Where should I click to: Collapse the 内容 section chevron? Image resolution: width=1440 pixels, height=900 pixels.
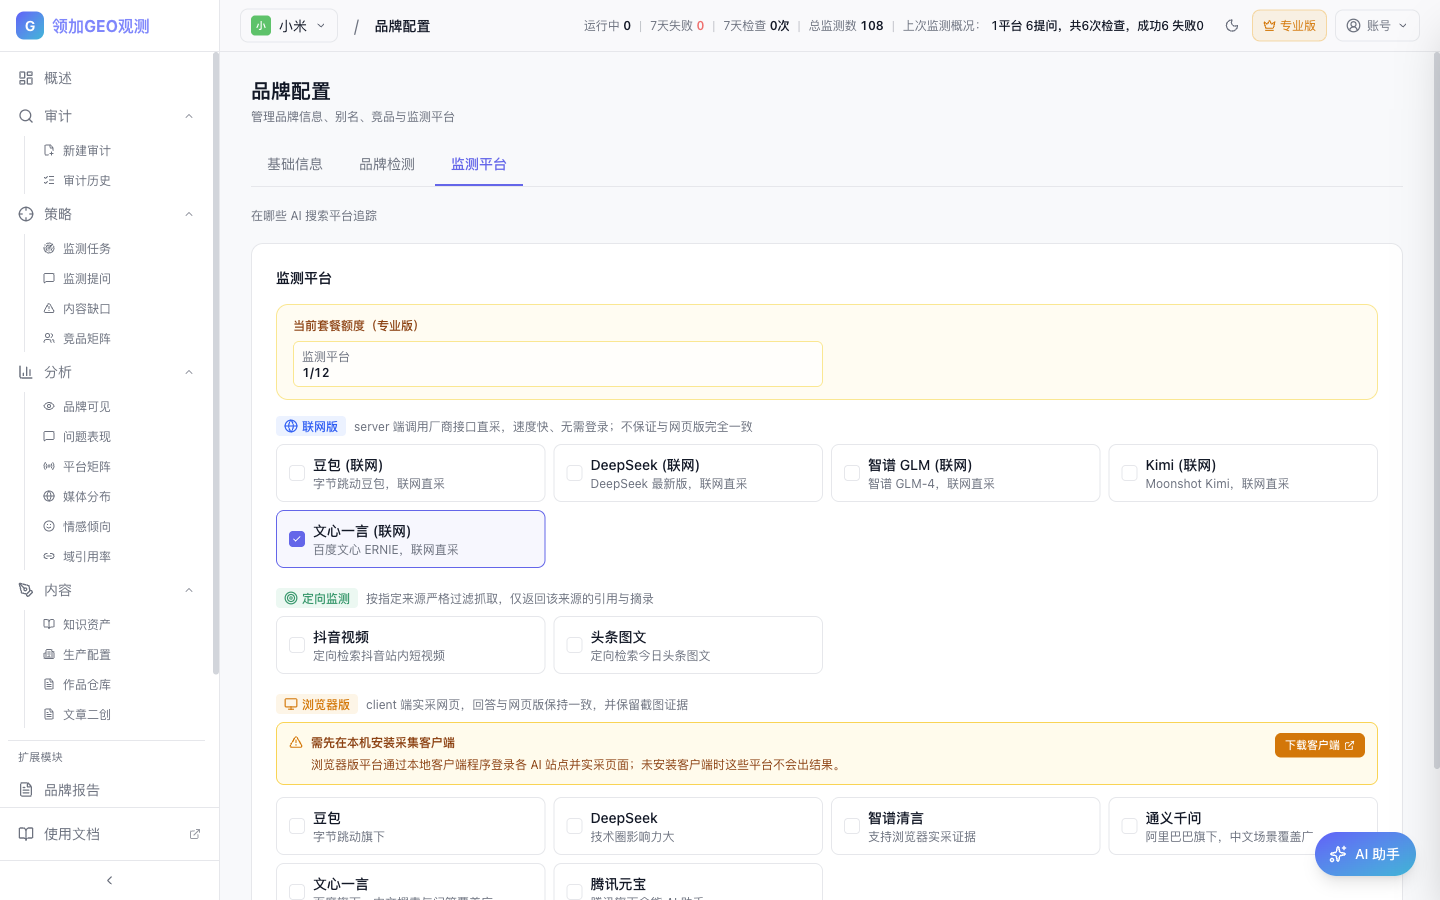(189, 590)
